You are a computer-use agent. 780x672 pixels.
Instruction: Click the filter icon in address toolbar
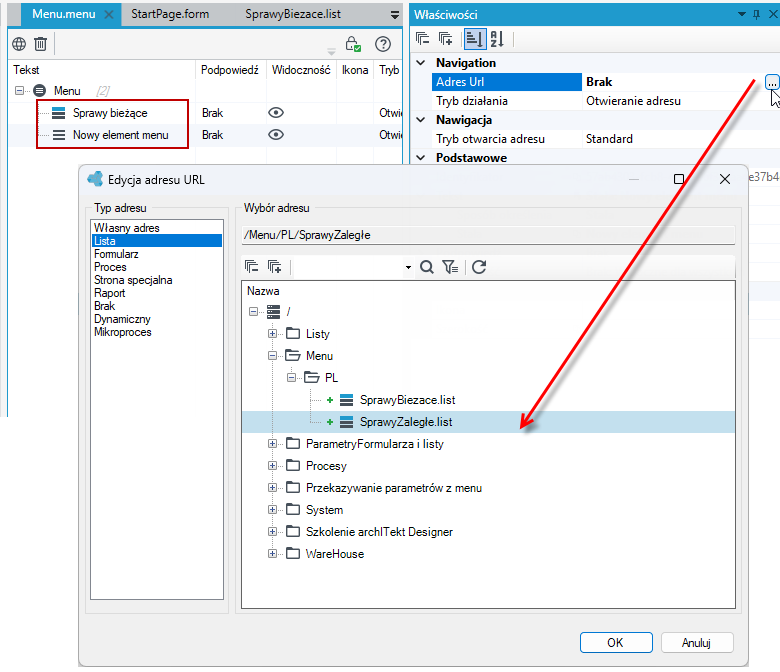point(450,267)
